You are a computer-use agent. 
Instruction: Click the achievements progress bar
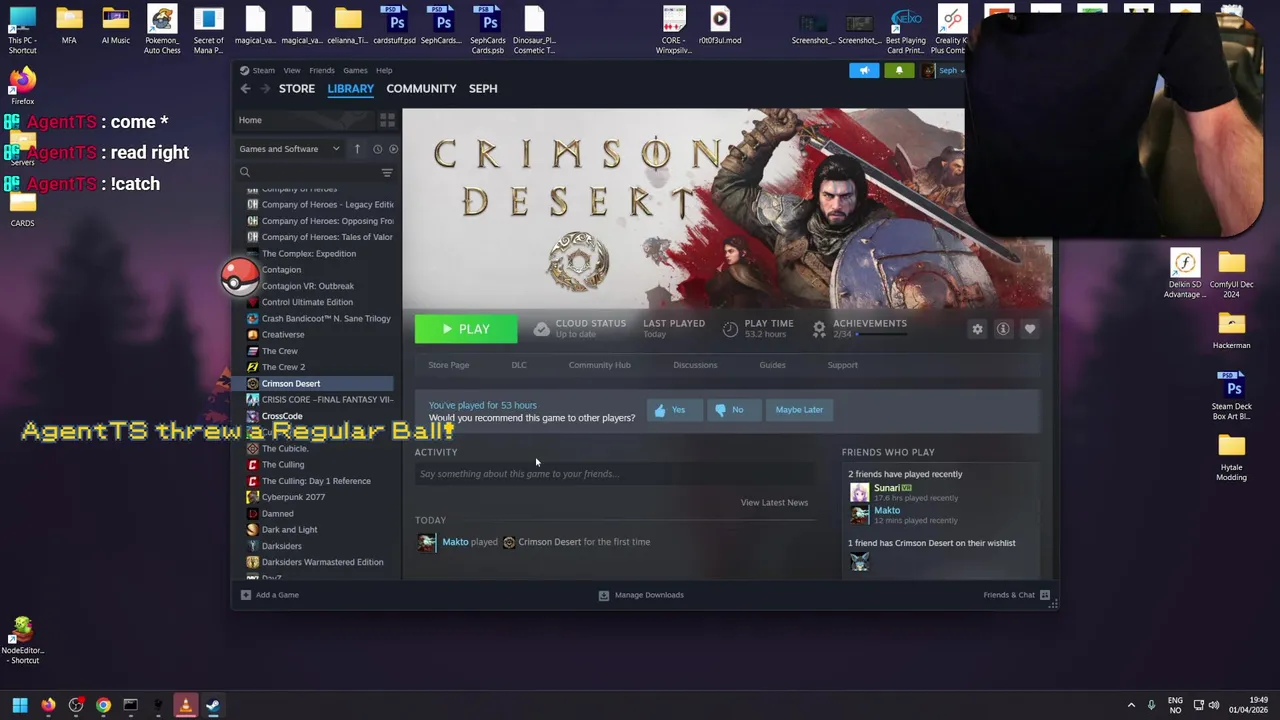point(882,334)
